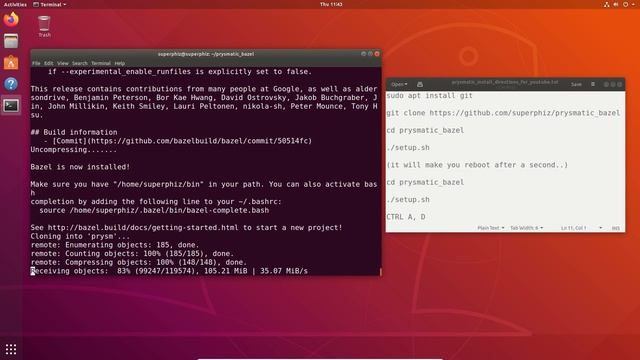Open the Help icon in dock
Screen dimensions: 640x360
tap(11, 84)
